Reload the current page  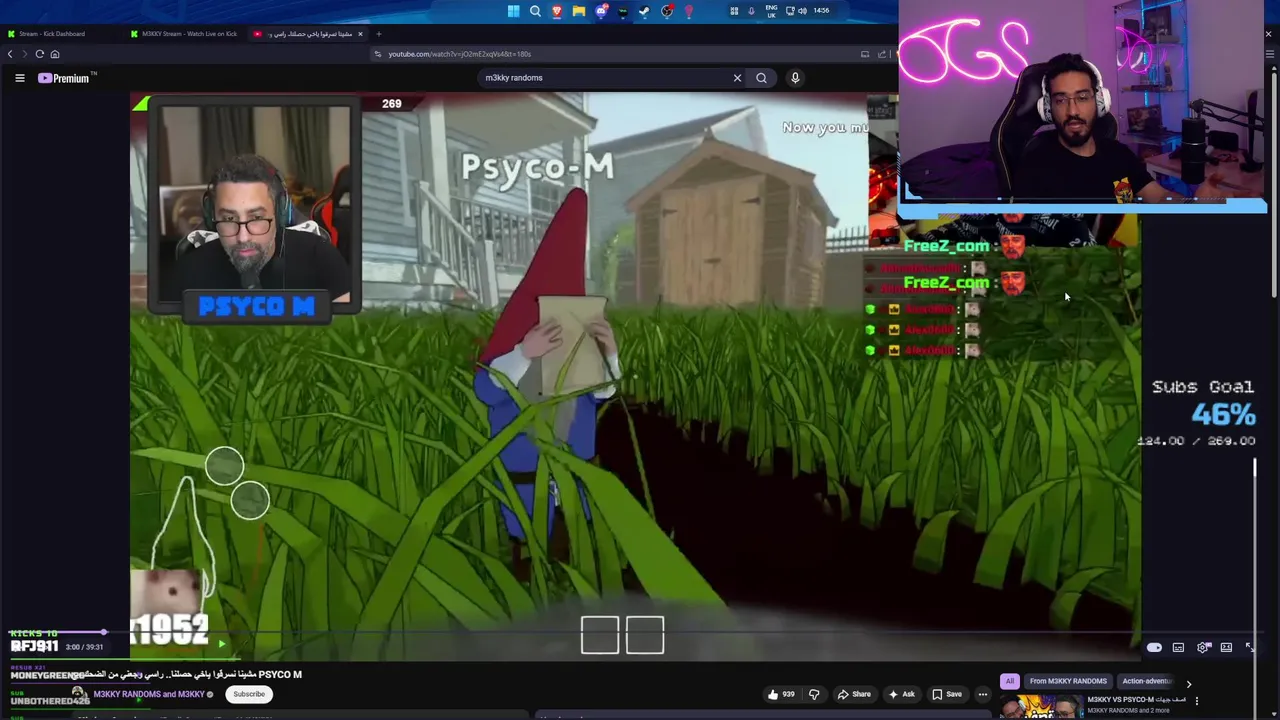click(40, 54)
